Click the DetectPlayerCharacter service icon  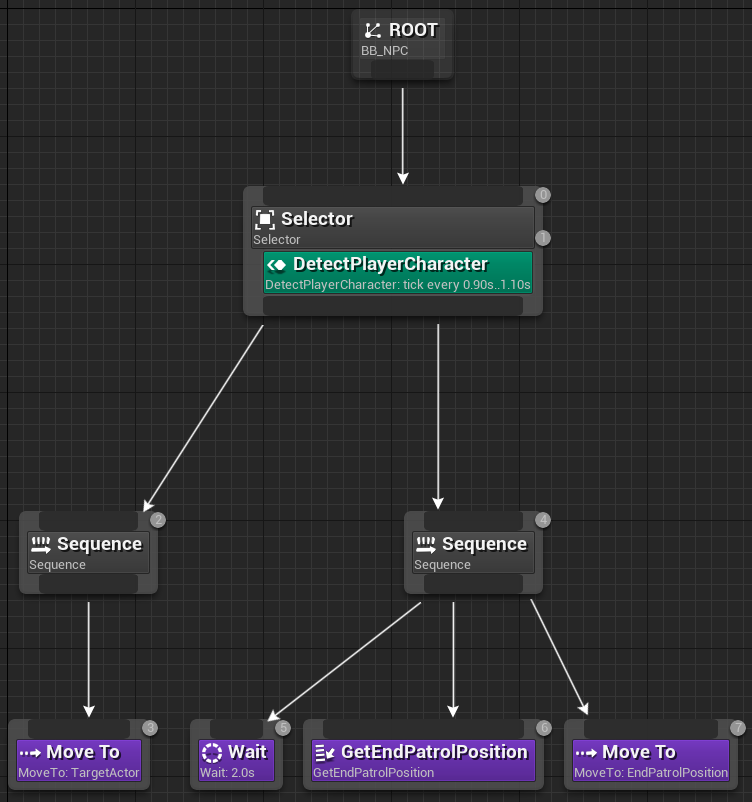(x=277, y=265)
